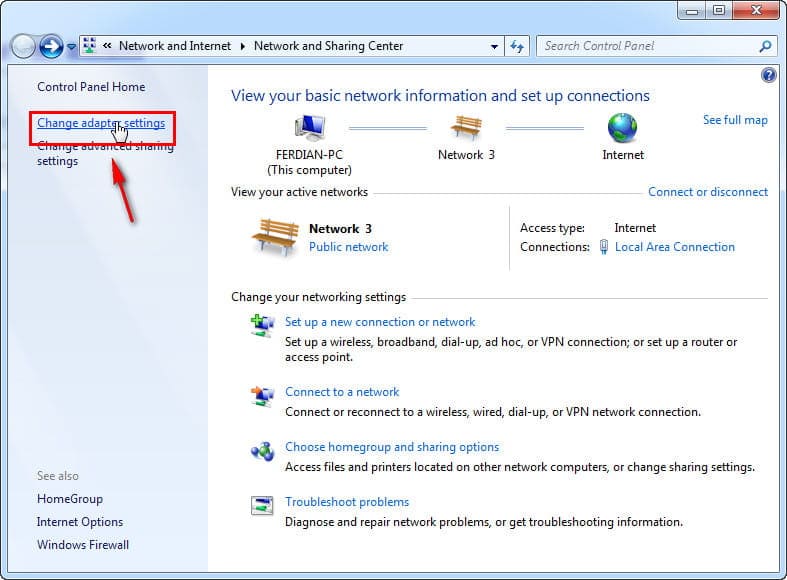The image size is (787, 580).
Task: Click the Internet globe icon
Action: point(622,128)
